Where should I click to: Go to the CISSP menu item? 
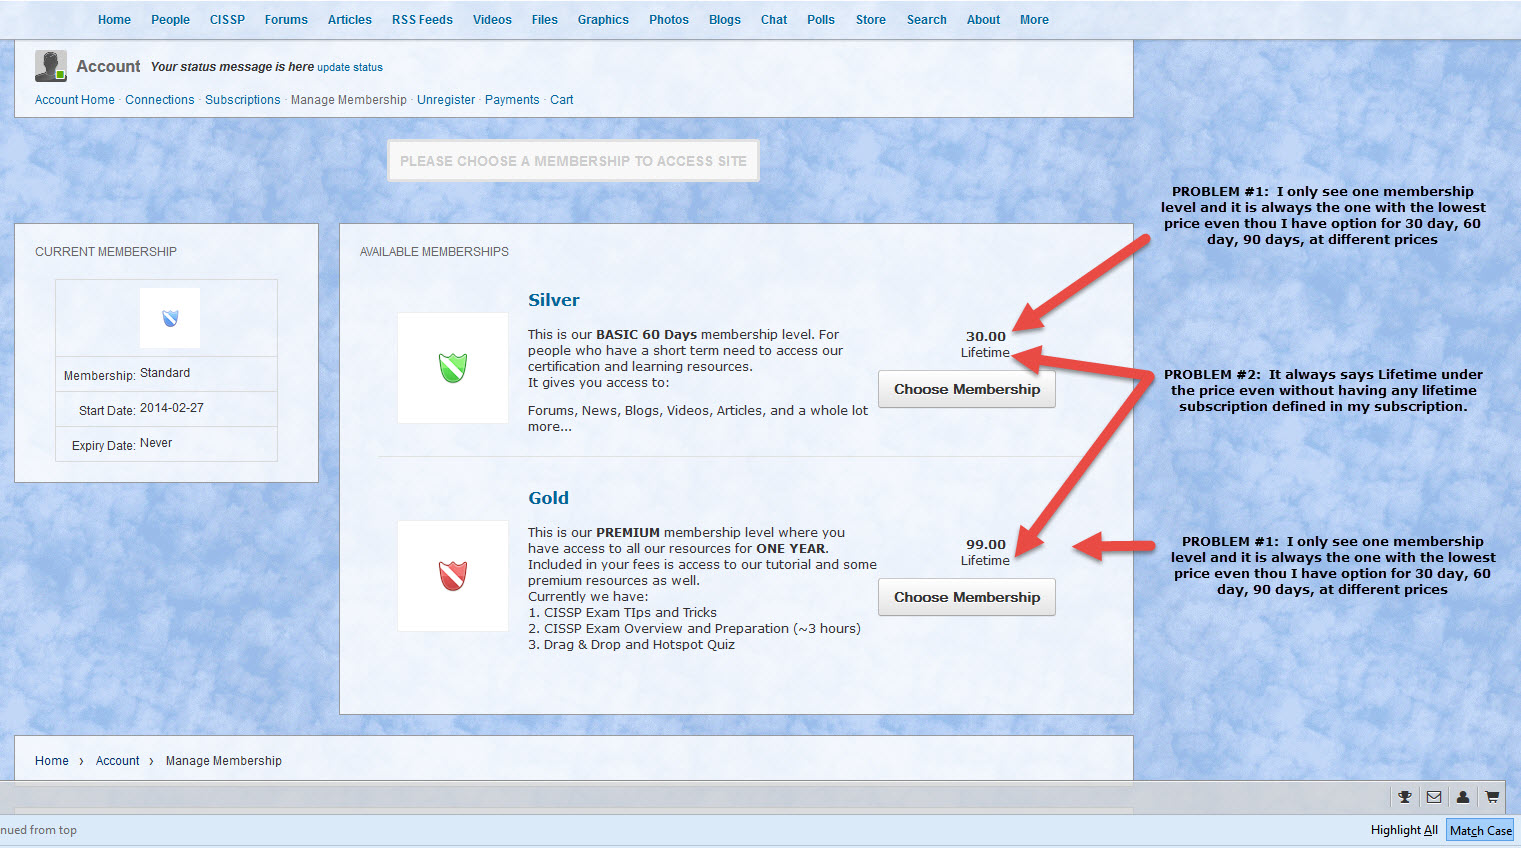tap(227, 20)
